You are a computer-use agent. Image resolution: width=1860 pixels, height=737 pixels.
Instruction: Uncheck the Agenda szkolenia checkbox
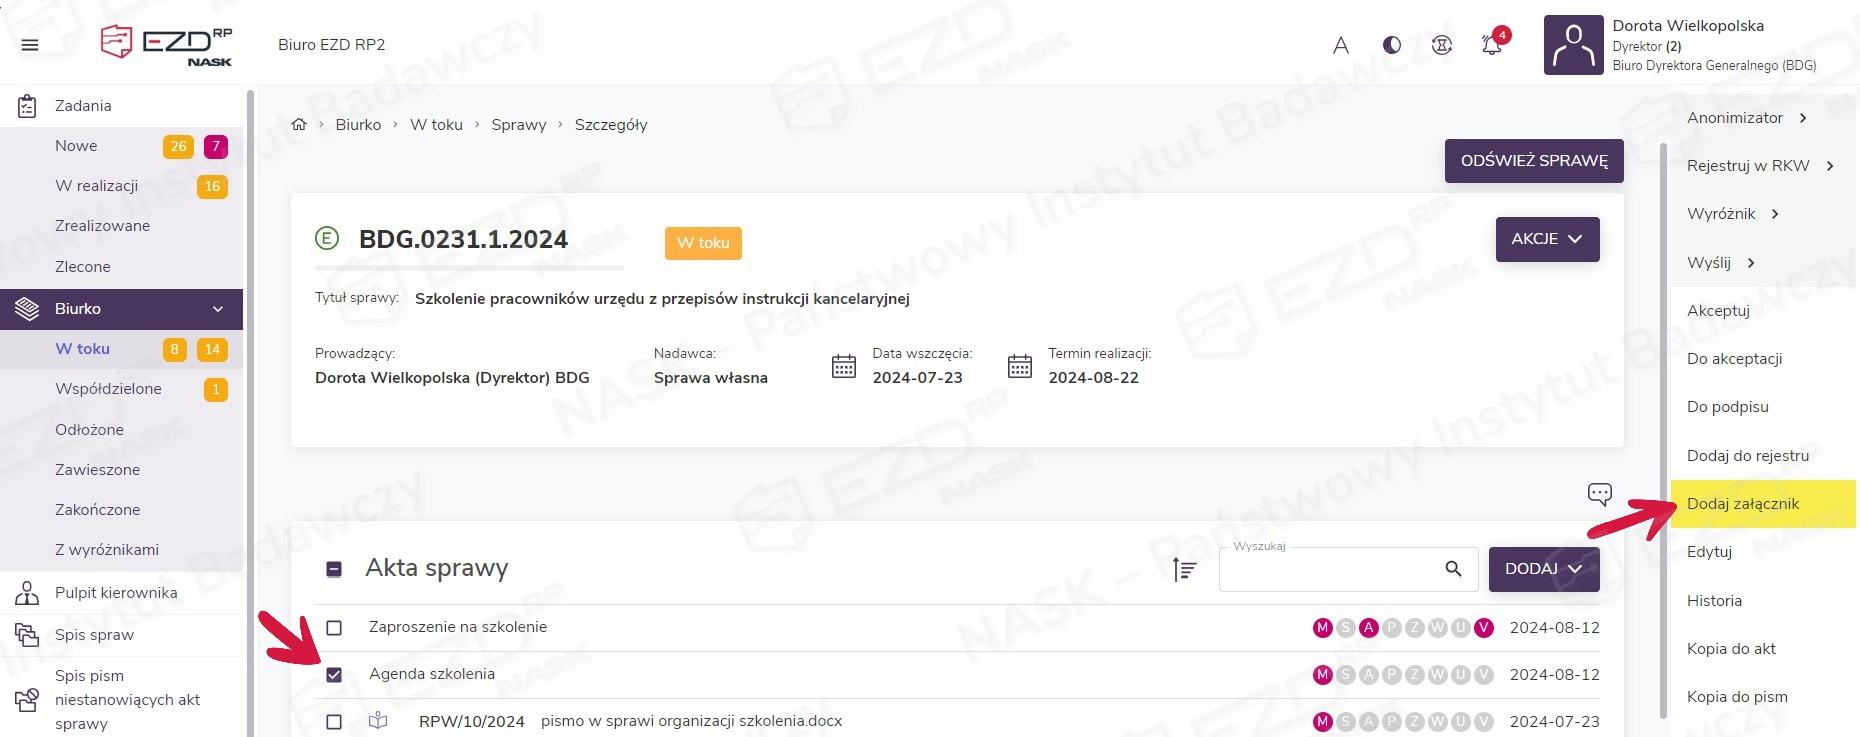(334, 675)
